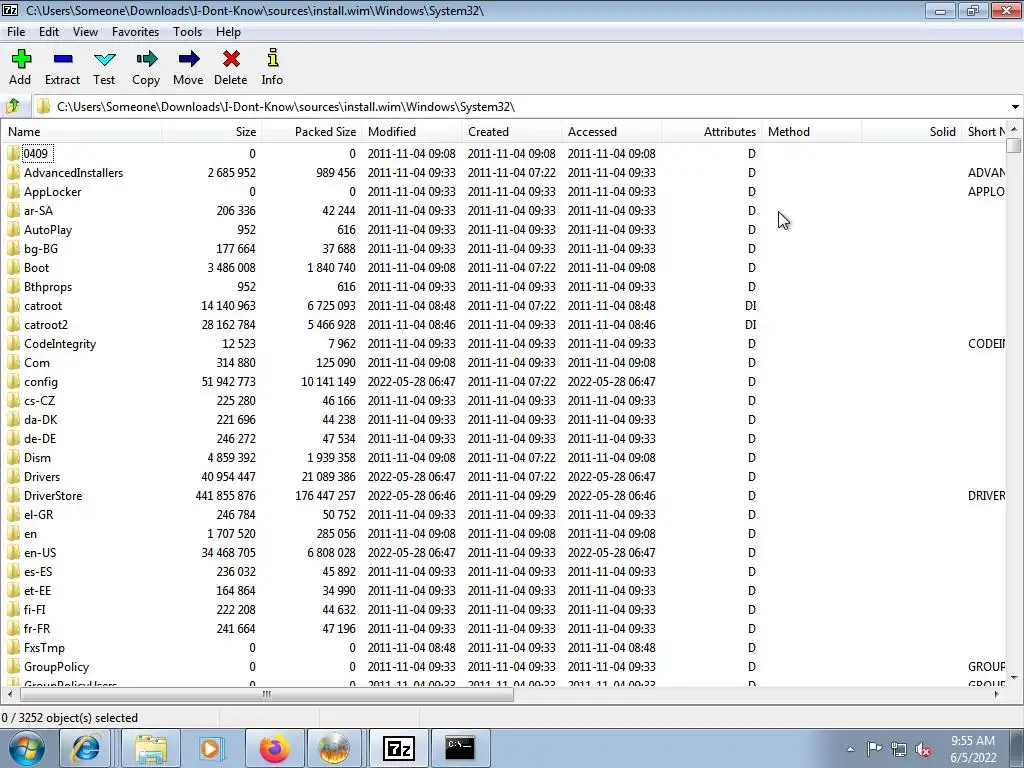This screenshot has height=768, width=1024.
Task: Select the DriverStore folder icon
Action: (13, 495)
